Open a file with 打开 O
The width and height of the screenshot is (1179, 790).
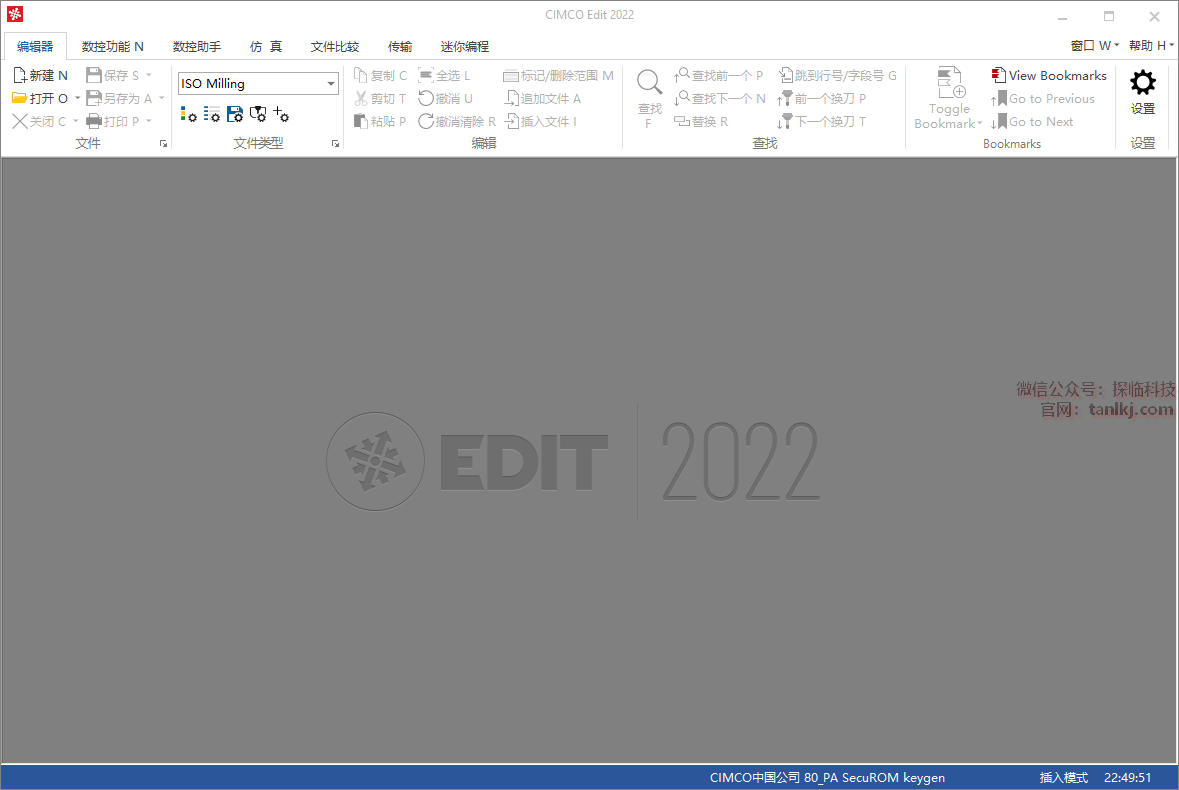click(x=41, y=98)
